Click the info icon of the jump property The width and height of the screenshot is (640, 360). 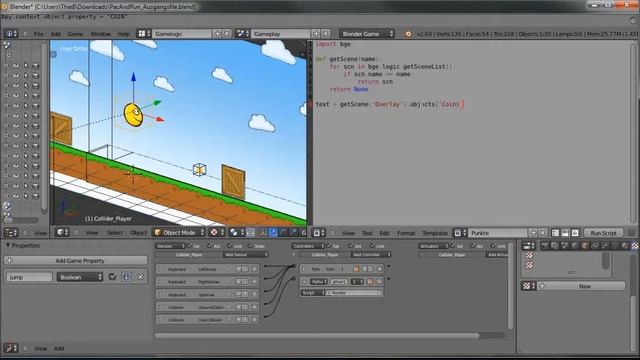[x=126, y=277]
